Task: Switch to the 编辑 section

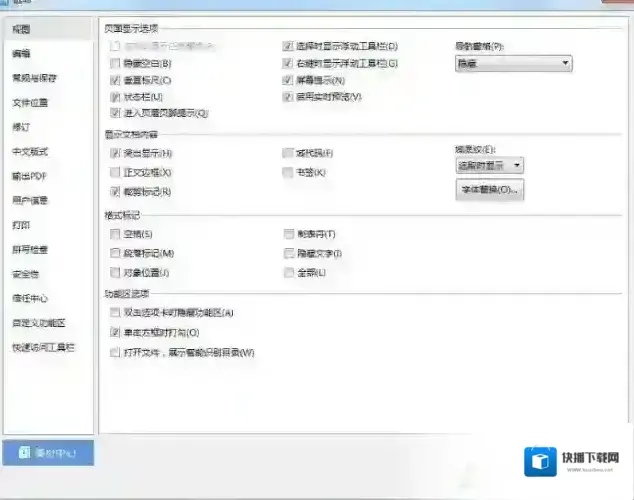Action: tap(21, 53)
